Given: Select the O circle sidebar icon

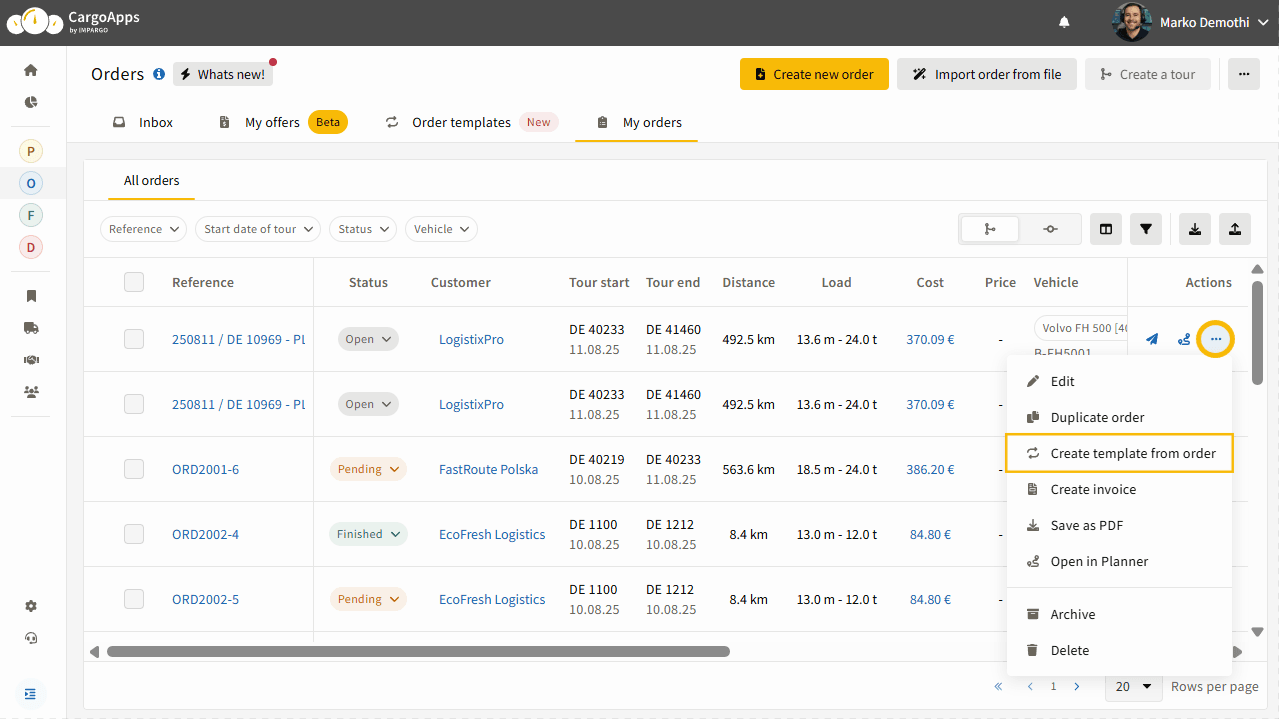Looking at the screenshot, I should 31,183.
